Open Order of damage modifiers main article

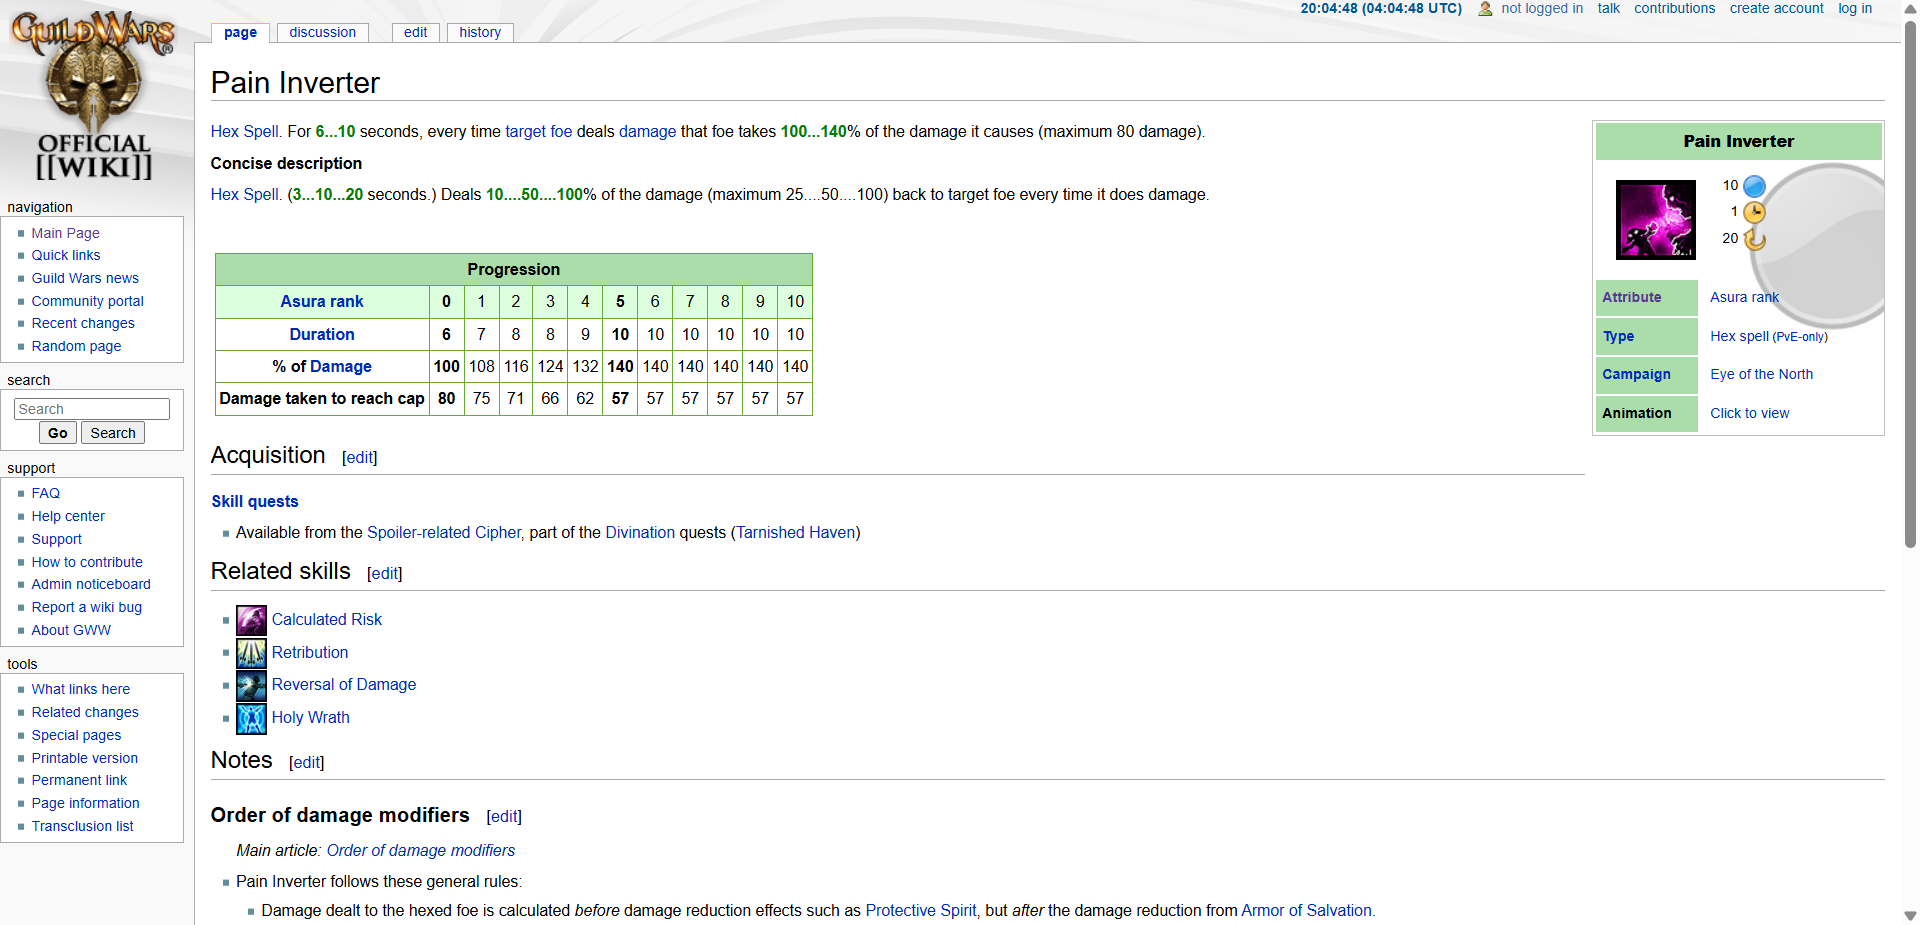click(x=420, y=850)
